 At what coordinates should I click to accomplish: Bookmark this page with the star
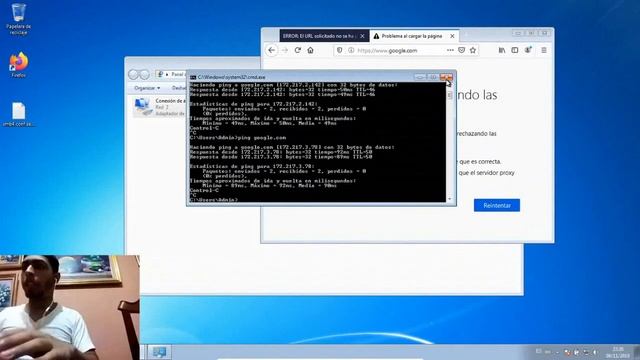pyautogui.click(x=473, y=50)
